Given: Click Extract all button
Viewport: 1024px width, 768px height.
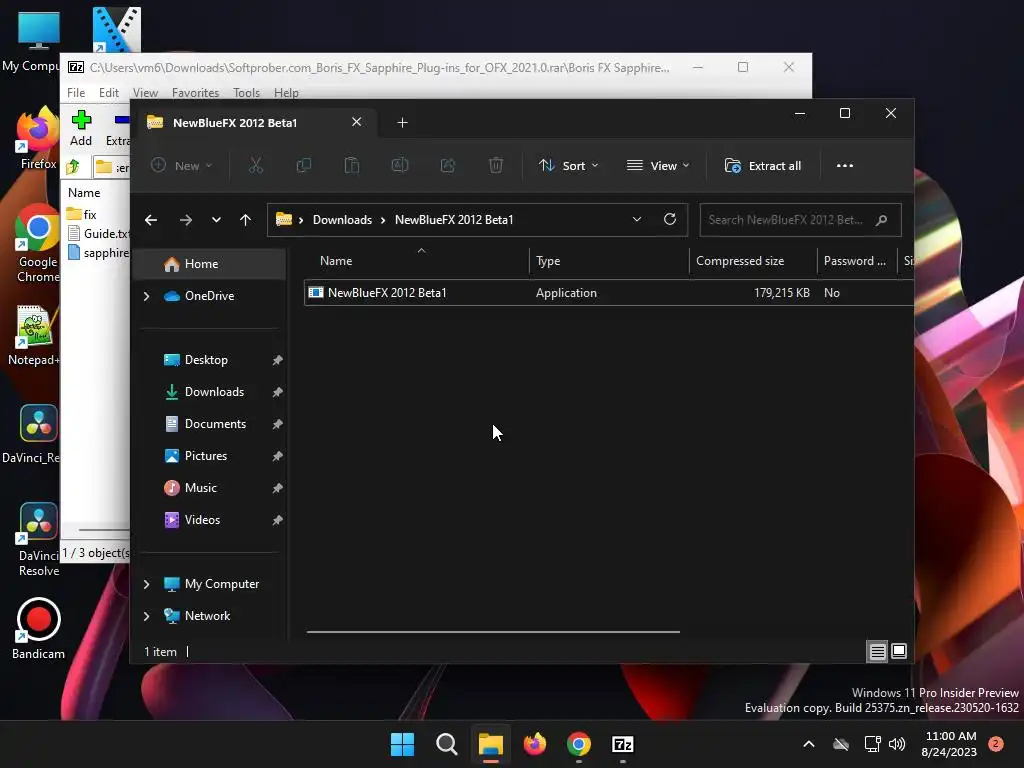Looking at the screenshot, I should [762, 166].
